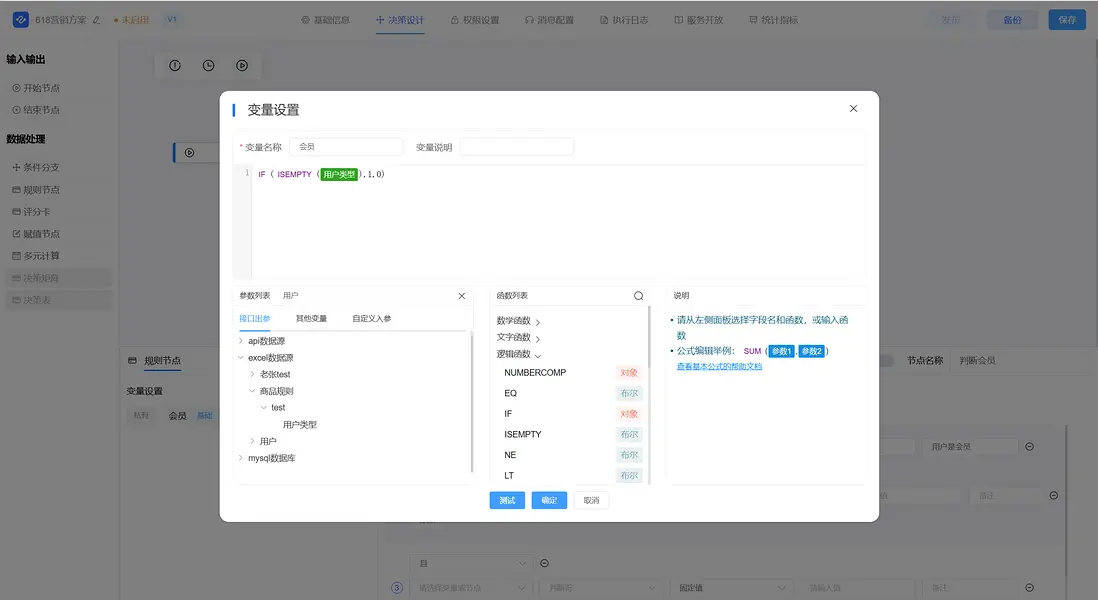Click the clock history toolbar icon
Viewport: 1098px width, 600px height.
click(x=209, y=65)
